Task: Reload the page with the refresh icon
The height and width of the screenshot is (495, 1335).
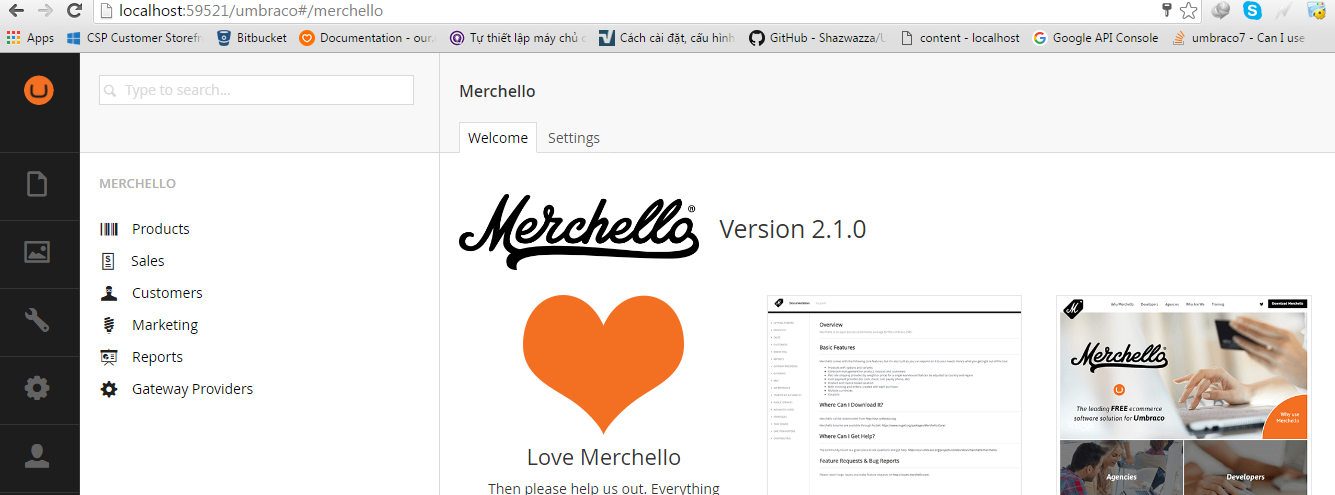Action: point(74,11)
